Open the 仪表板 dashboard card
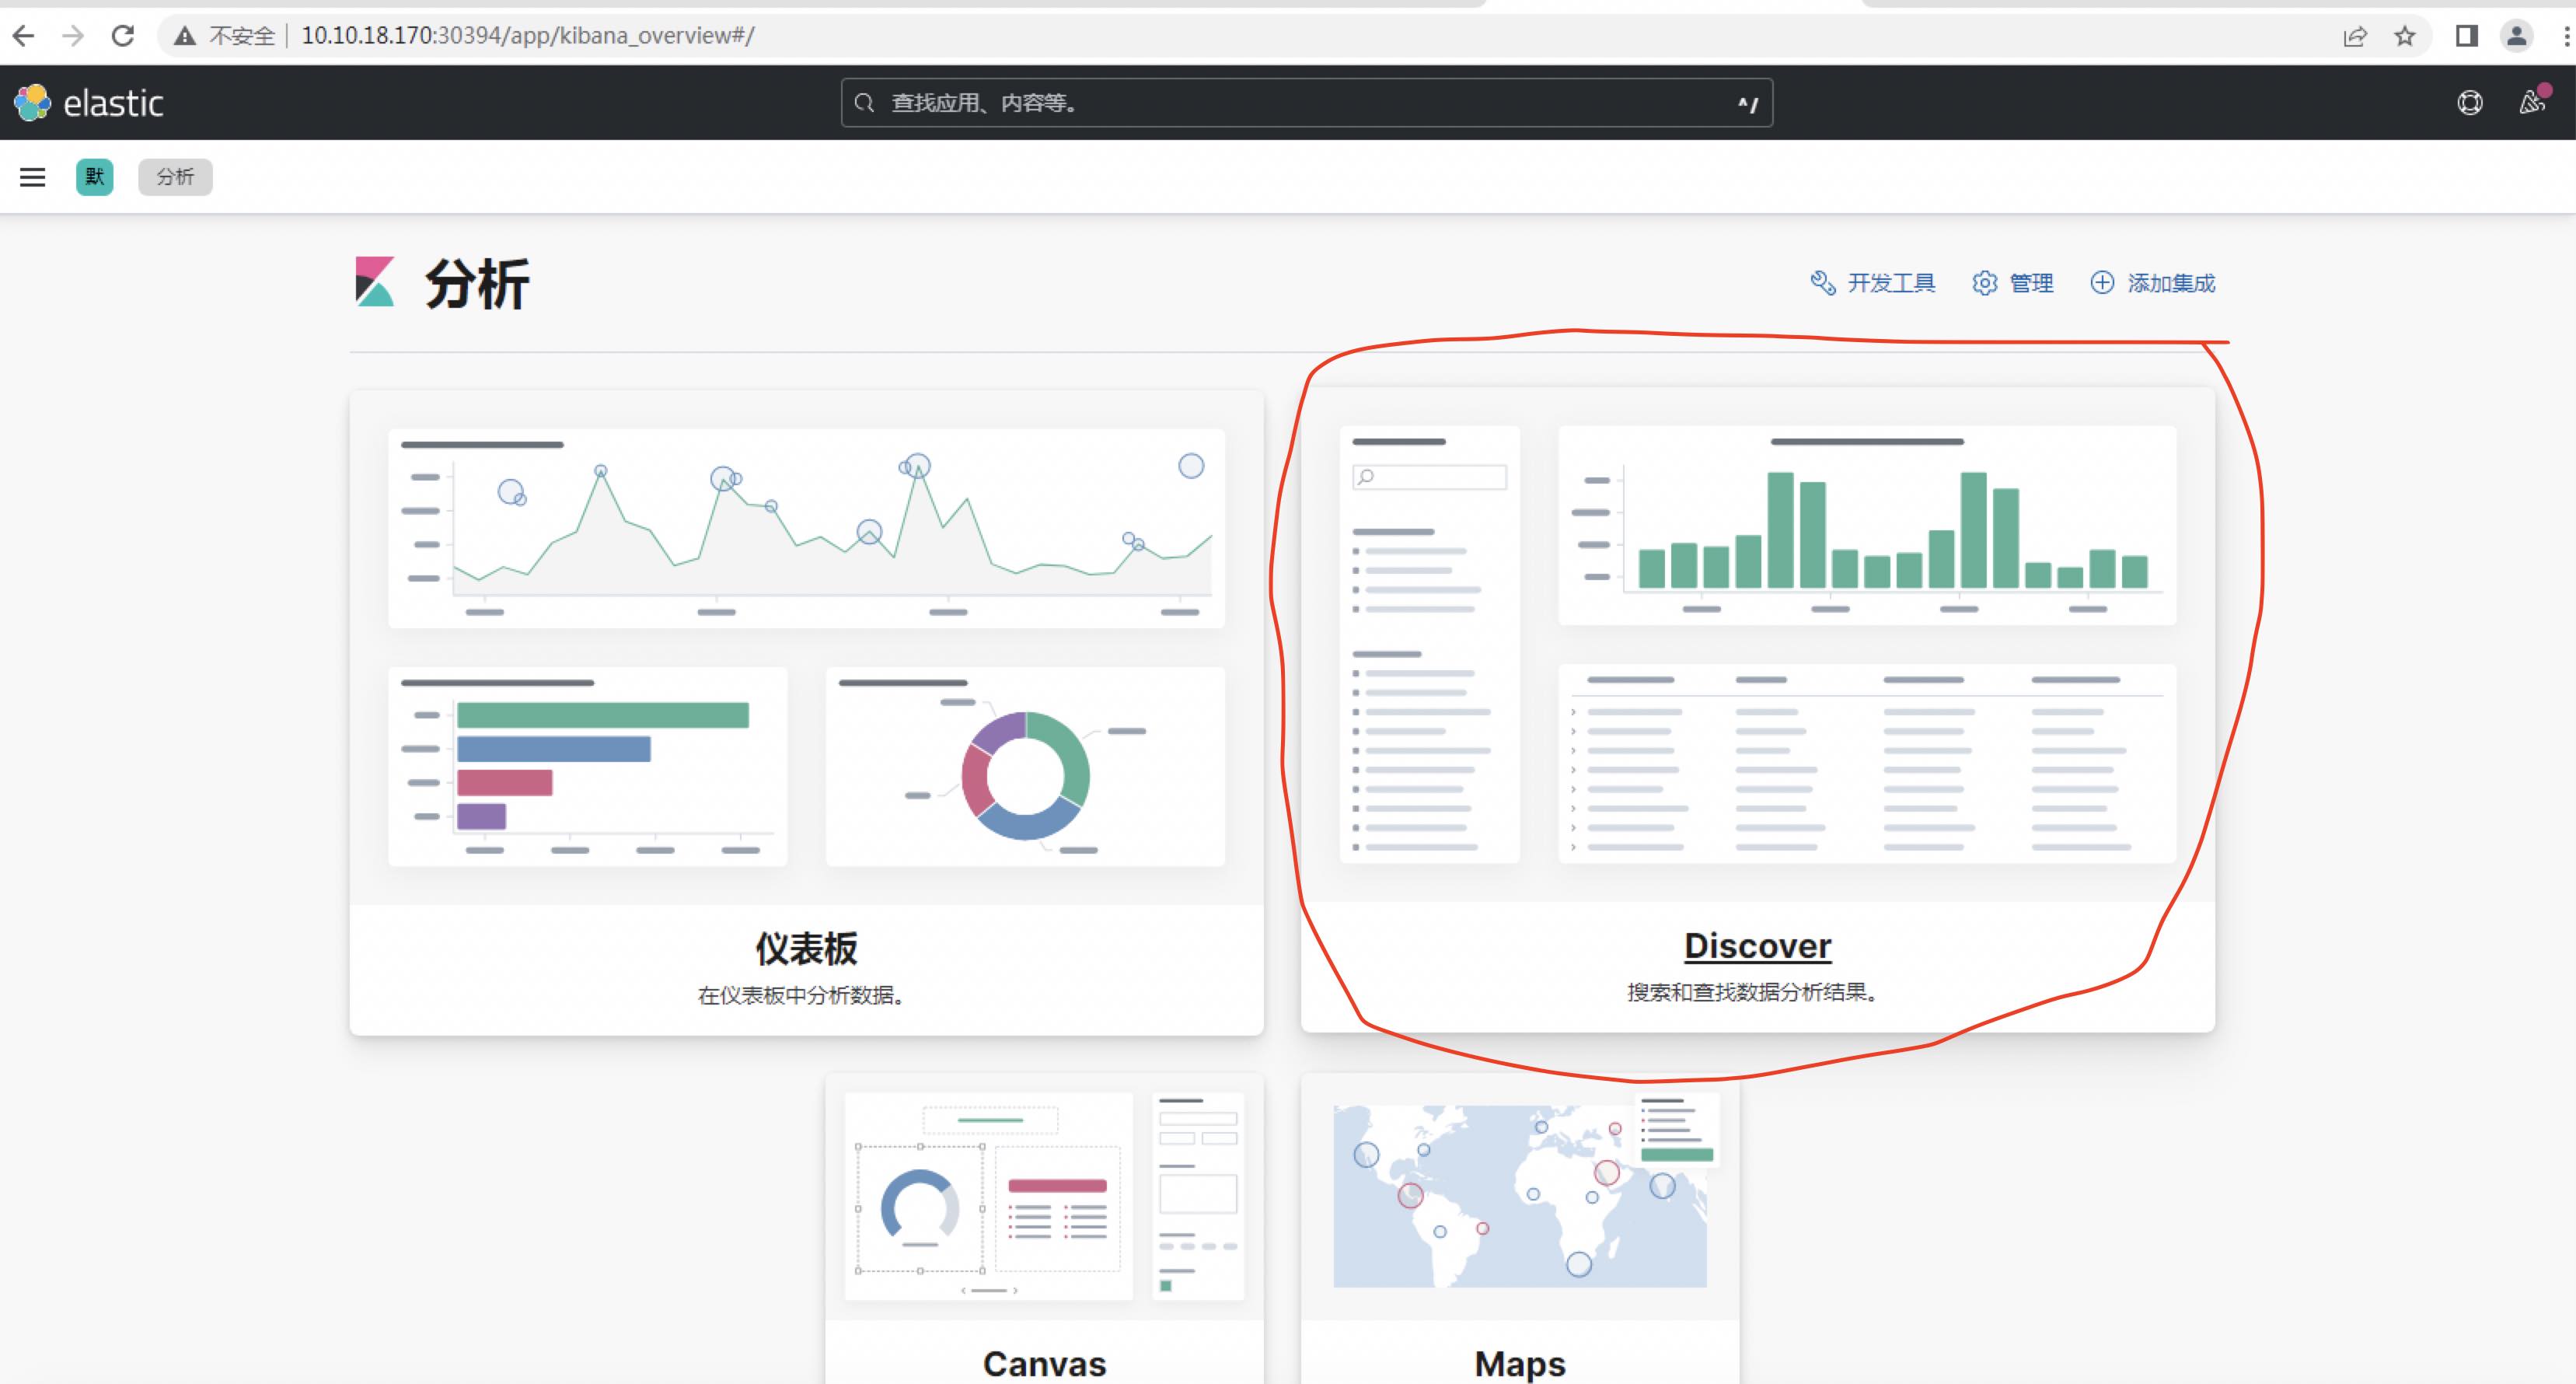 (806, 947)
